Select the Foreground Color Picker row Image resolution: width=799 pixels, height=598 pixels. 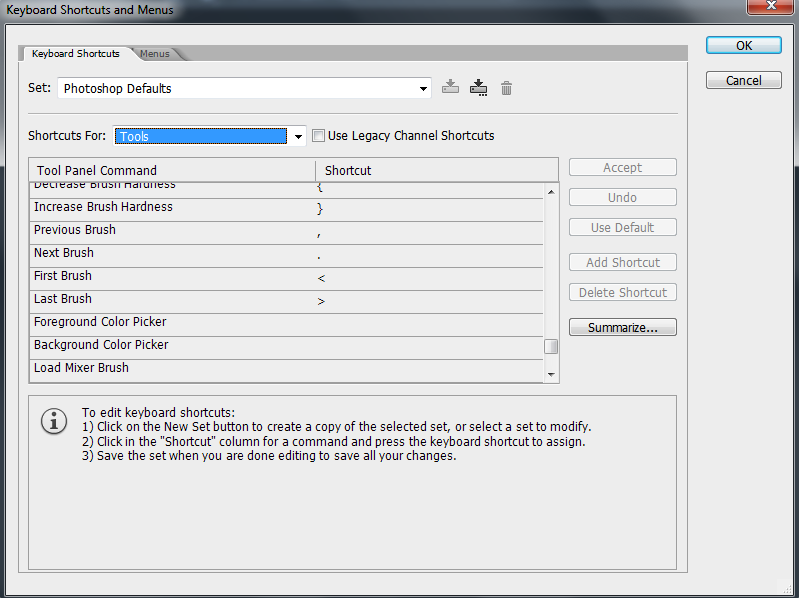pos(100,322)
